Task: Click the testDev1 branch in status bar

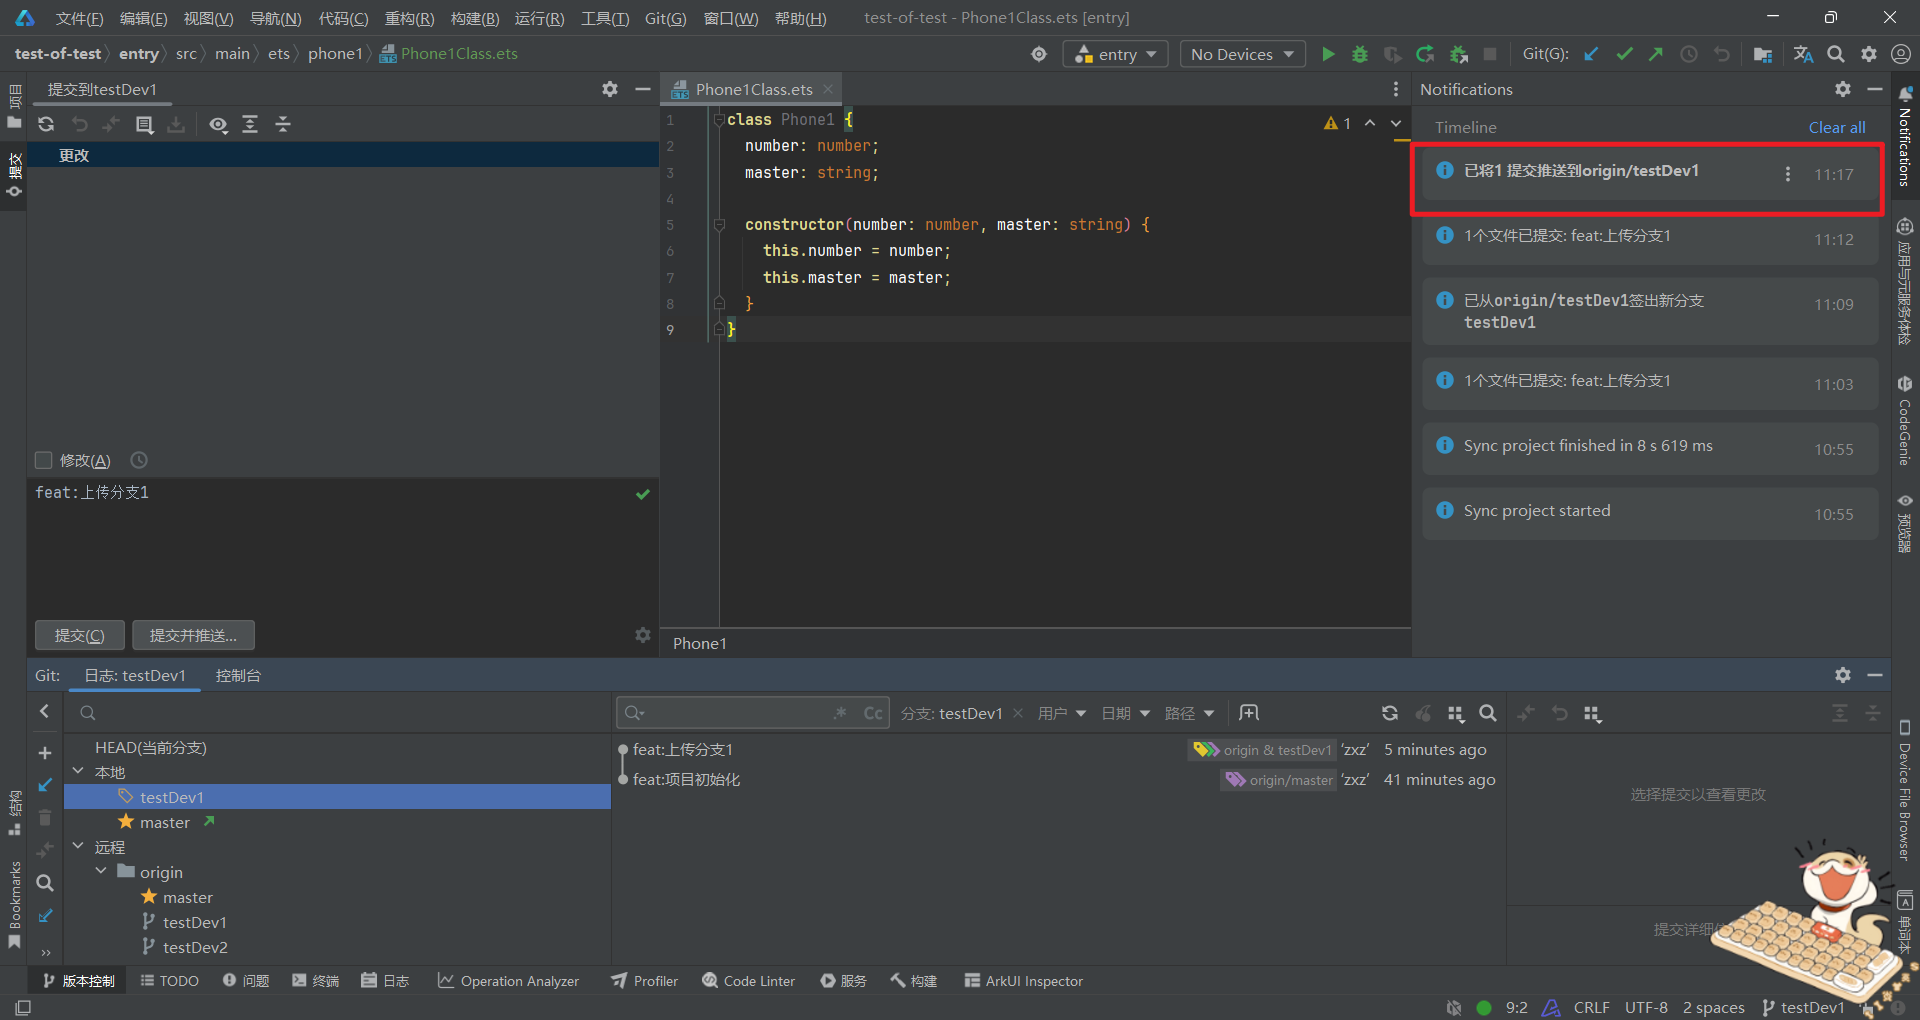Action: [1804, 1007]
